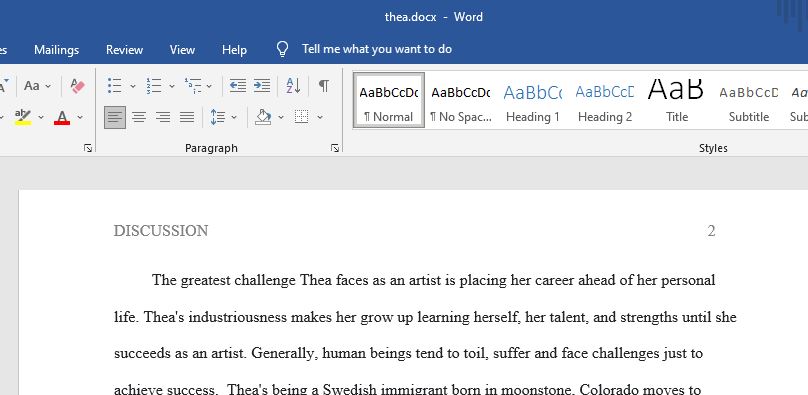Apply borders icon

[301, 117]
